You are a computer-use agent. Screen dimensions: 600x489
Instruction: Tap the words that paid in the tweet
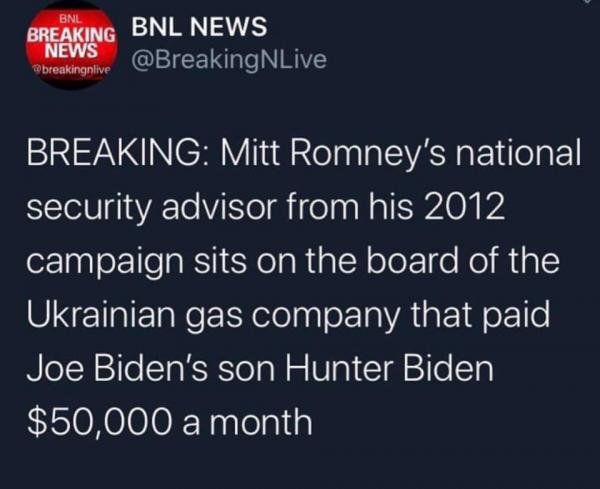pos(481,317)
